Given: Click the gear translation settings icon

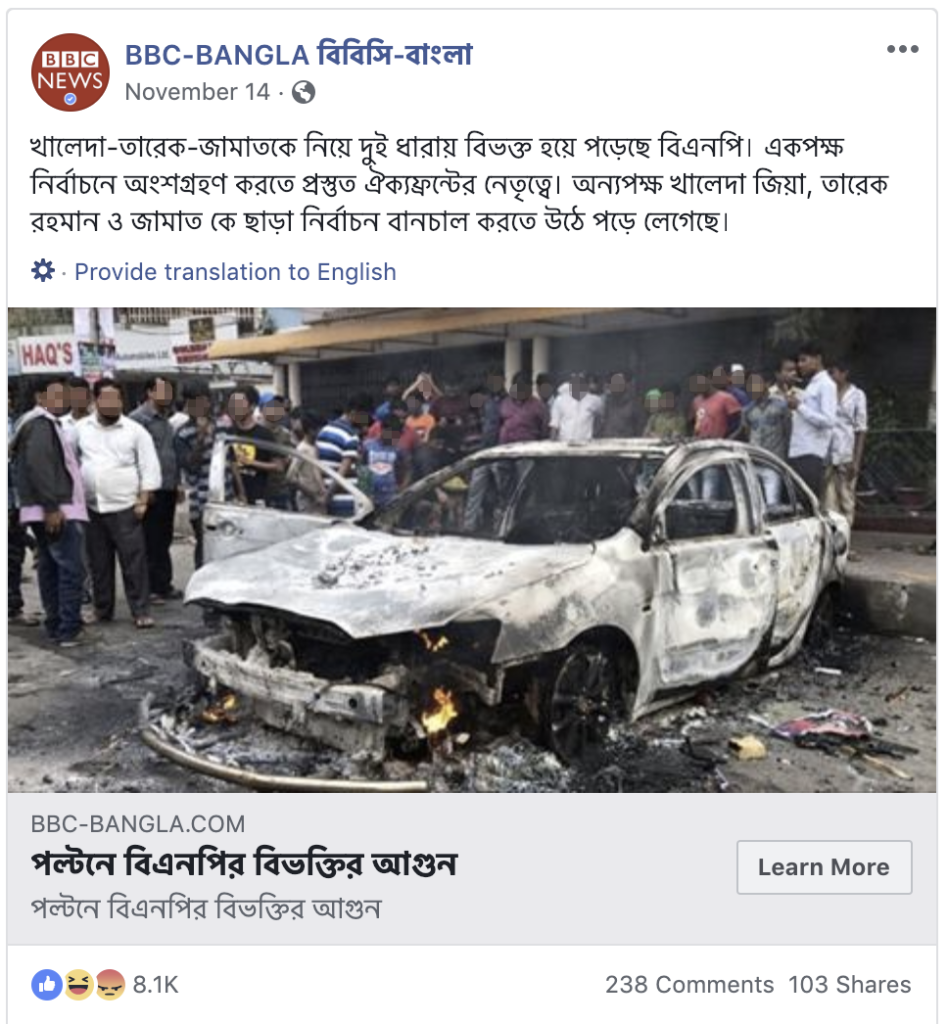Looking at the screenshot, I should [x=43, y=270].
